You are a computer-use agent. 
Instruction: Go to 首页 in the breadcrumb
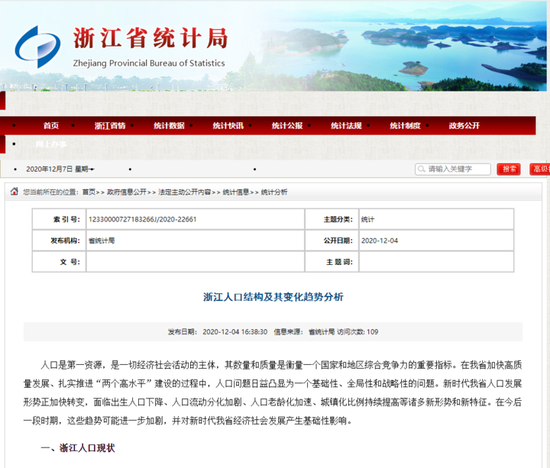[89, 192]
